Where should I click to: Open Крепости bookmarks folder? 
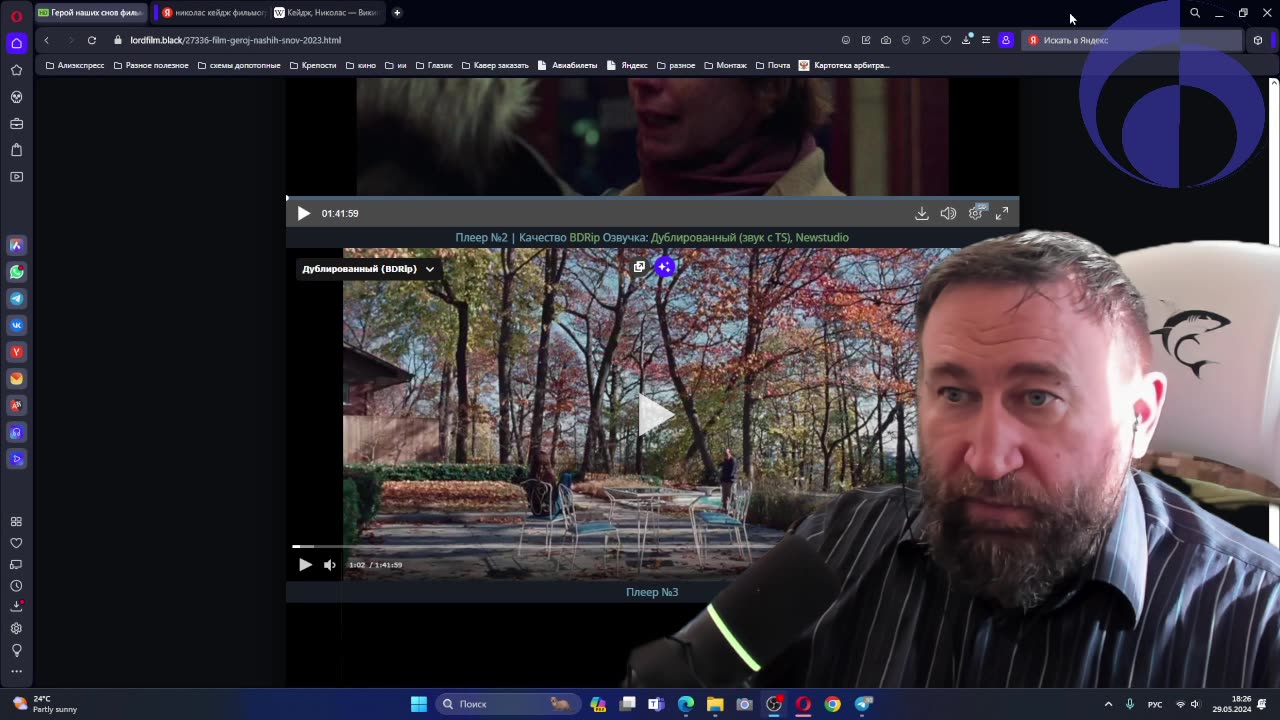coord(313,65)
